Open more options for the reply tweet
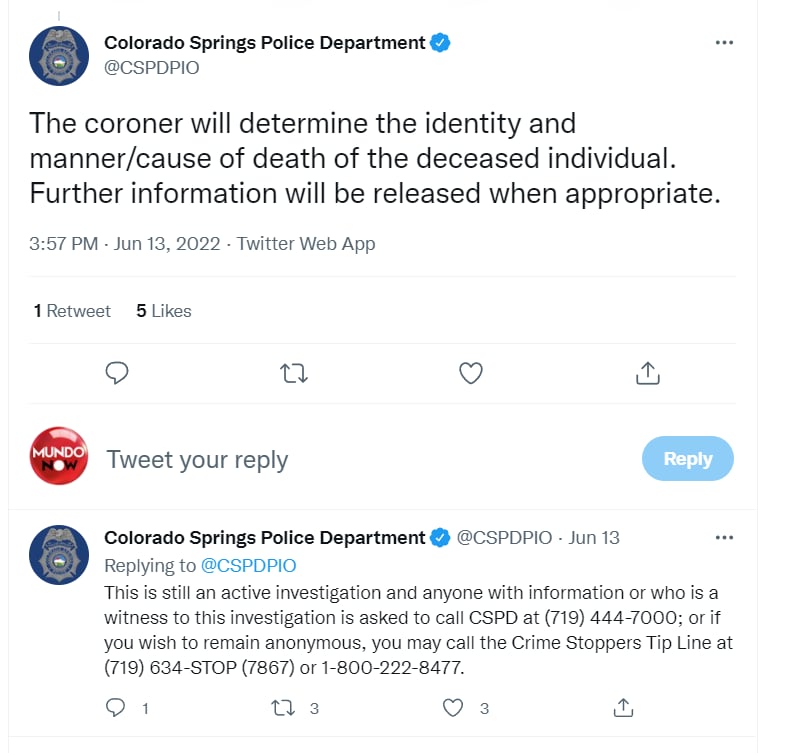This screenshot has width=793, height=753. pyautogui.click(x=724, y=538)
